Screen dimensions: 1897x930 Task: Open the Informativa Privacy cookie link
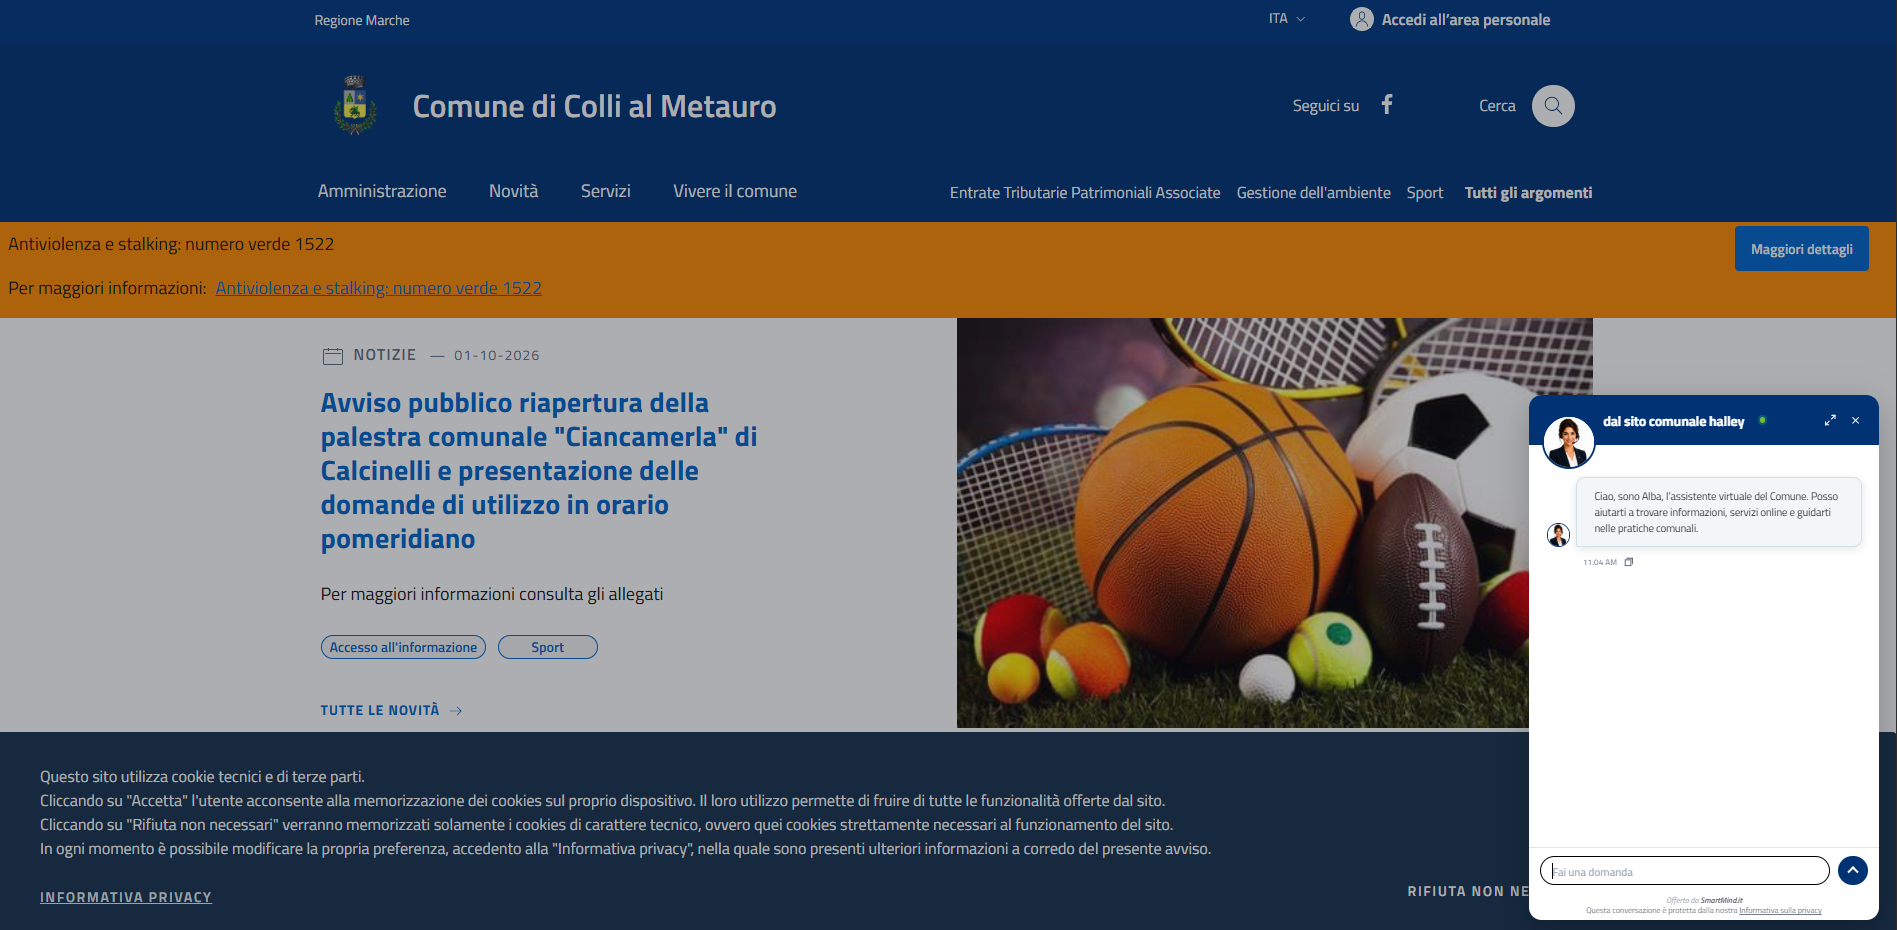tap(126, 898)
